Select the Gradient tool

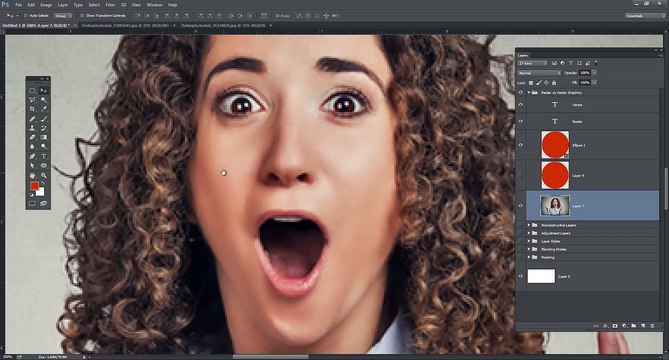click(x=44, y=138)
